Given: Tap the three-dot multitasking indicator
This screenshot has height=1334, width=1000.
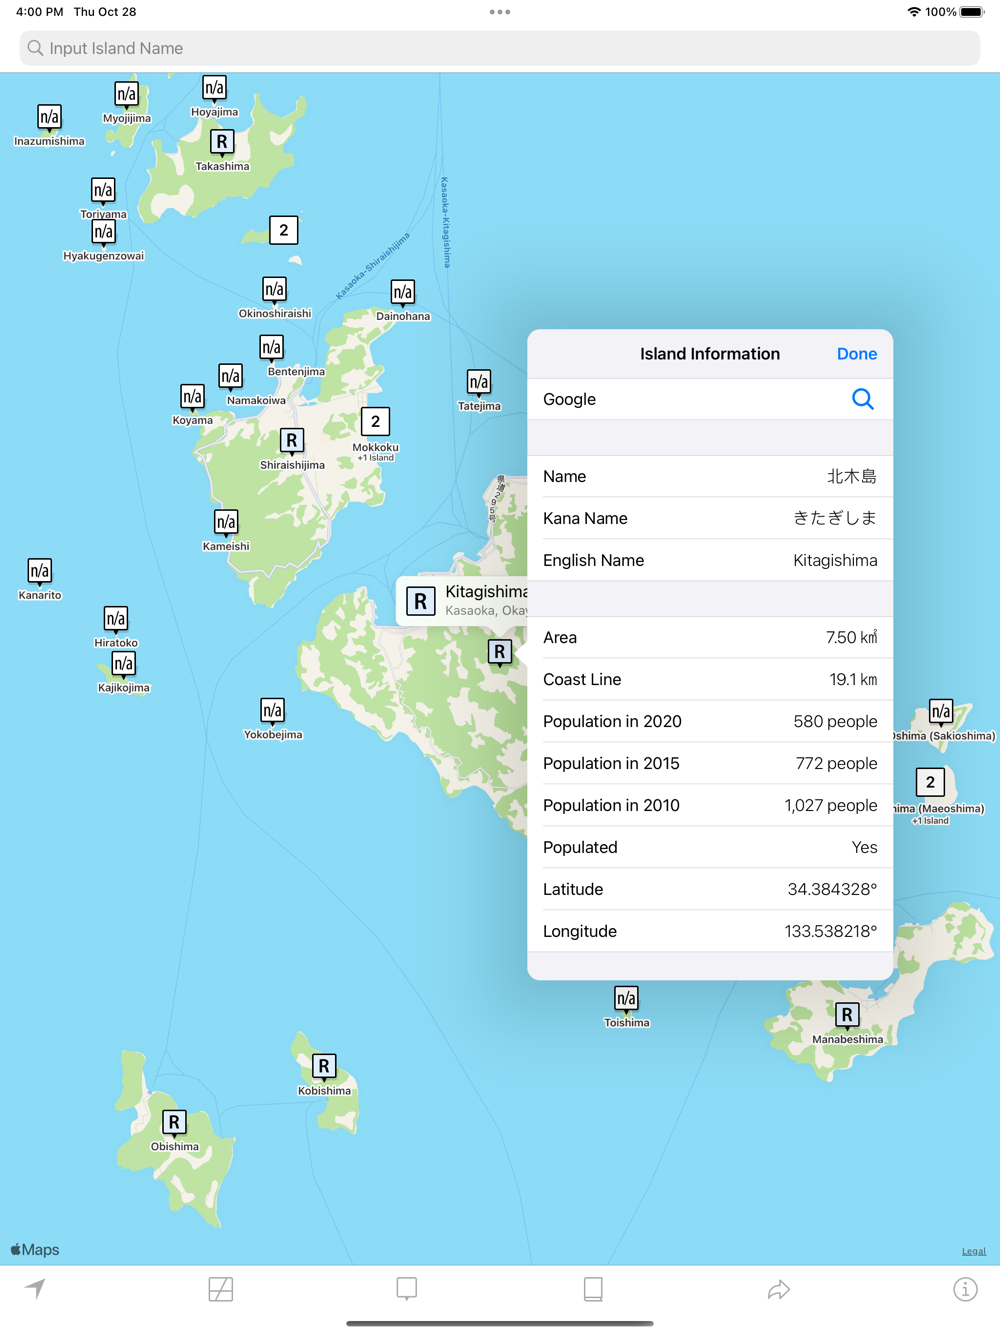Looking at the screenshot, I should [500, 12].
